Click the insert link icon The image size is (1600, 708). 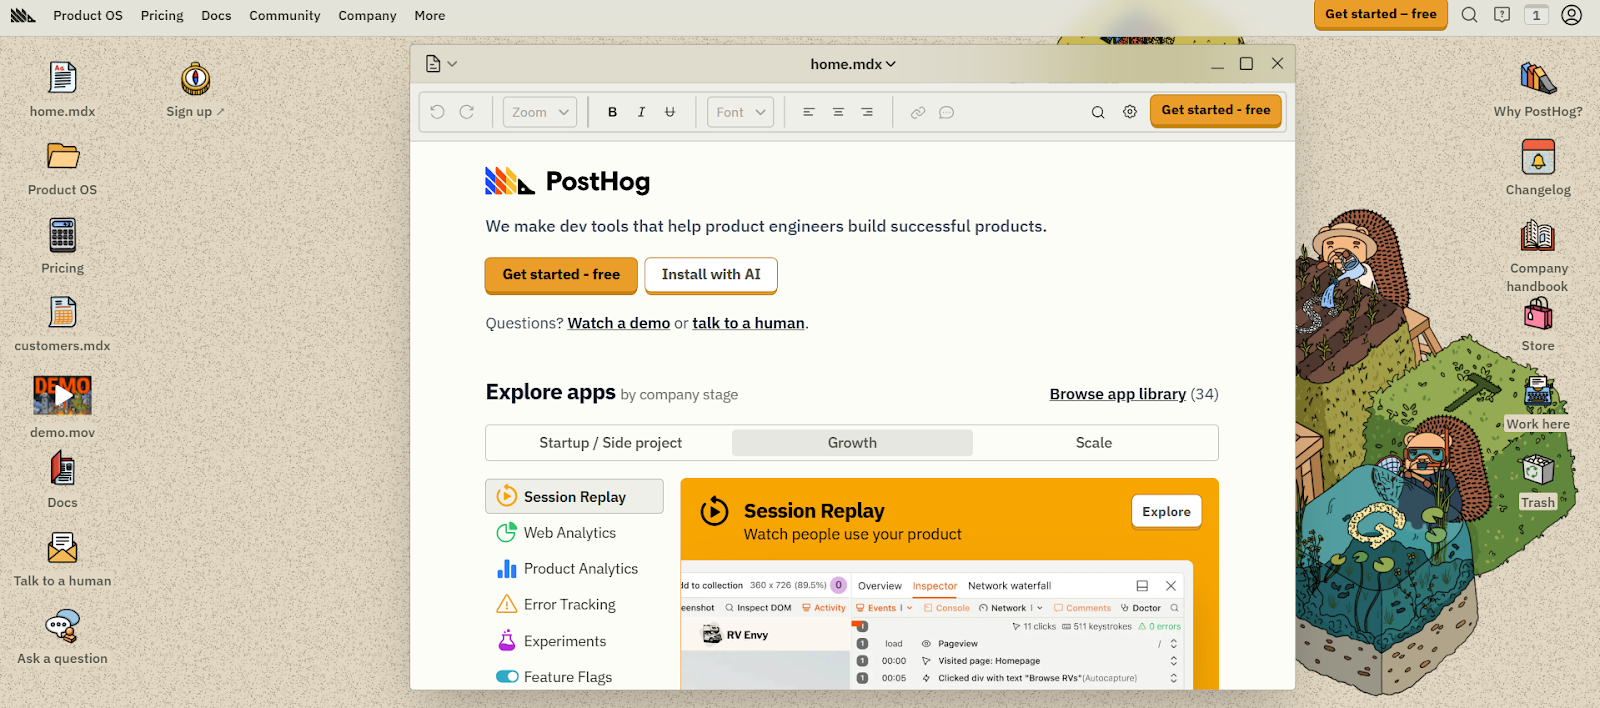917,112
